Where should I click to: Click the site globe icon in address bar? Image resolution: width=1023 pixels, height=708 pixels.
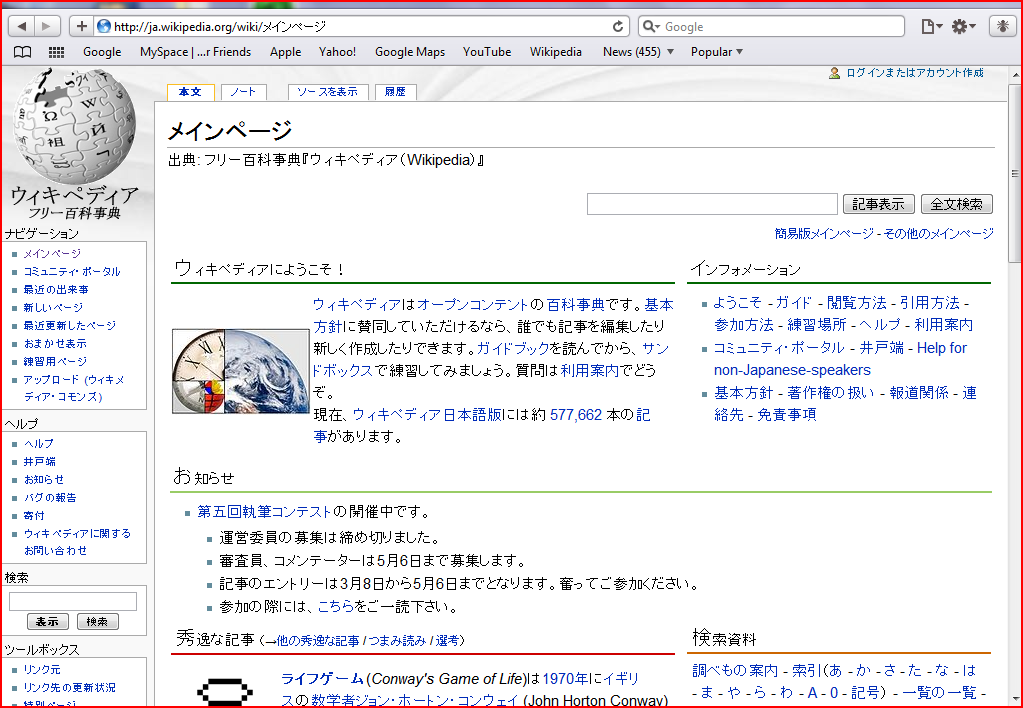[104, 26]
